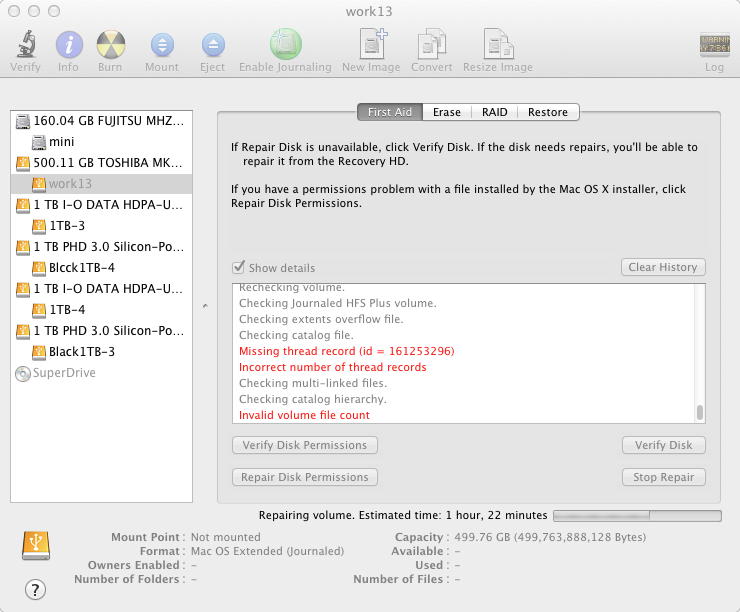Click the Burn toolbar icon
The width and height of the screenshot is (740, 612).
(111, 44)
